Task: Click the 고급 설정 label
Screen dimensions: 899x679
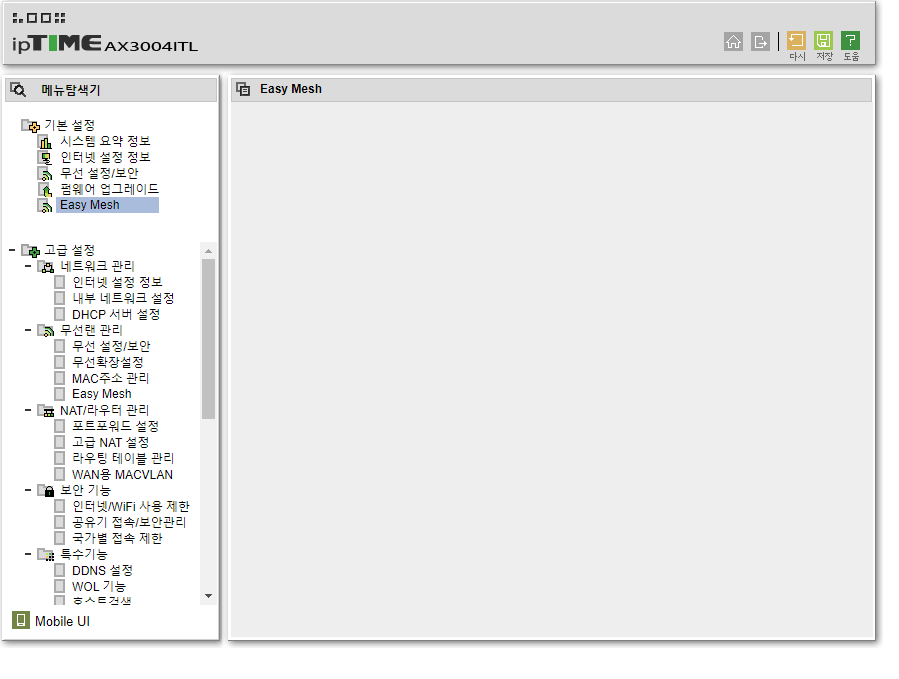Action: click(69, 251)
